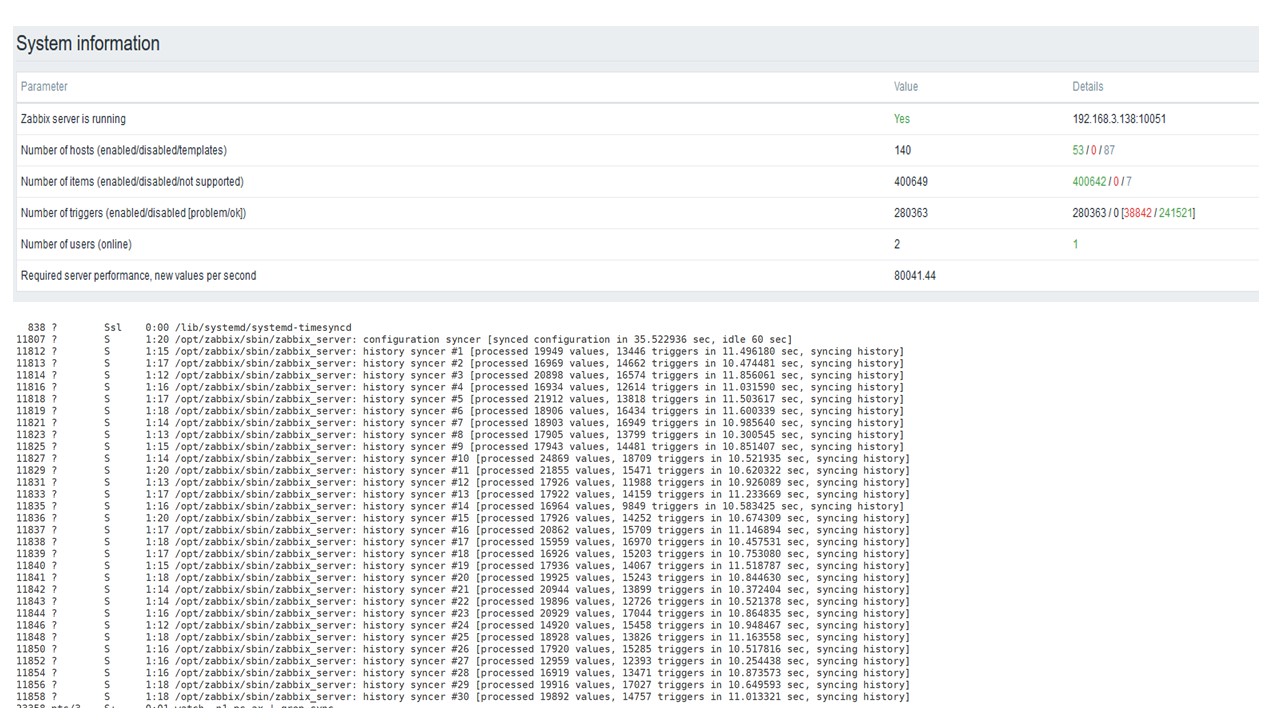
Task: Click the history syncer #17 line
Action: coord(463,542)
